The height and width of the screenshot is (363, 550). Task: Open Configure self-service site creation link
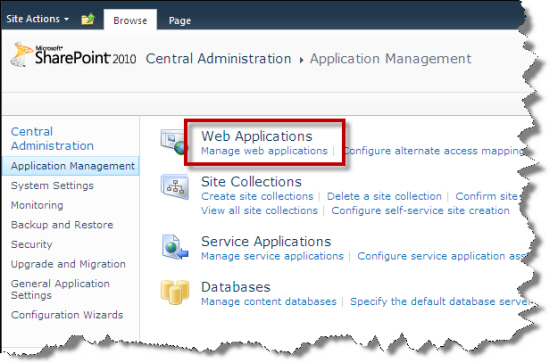click(x=421, y=211)
